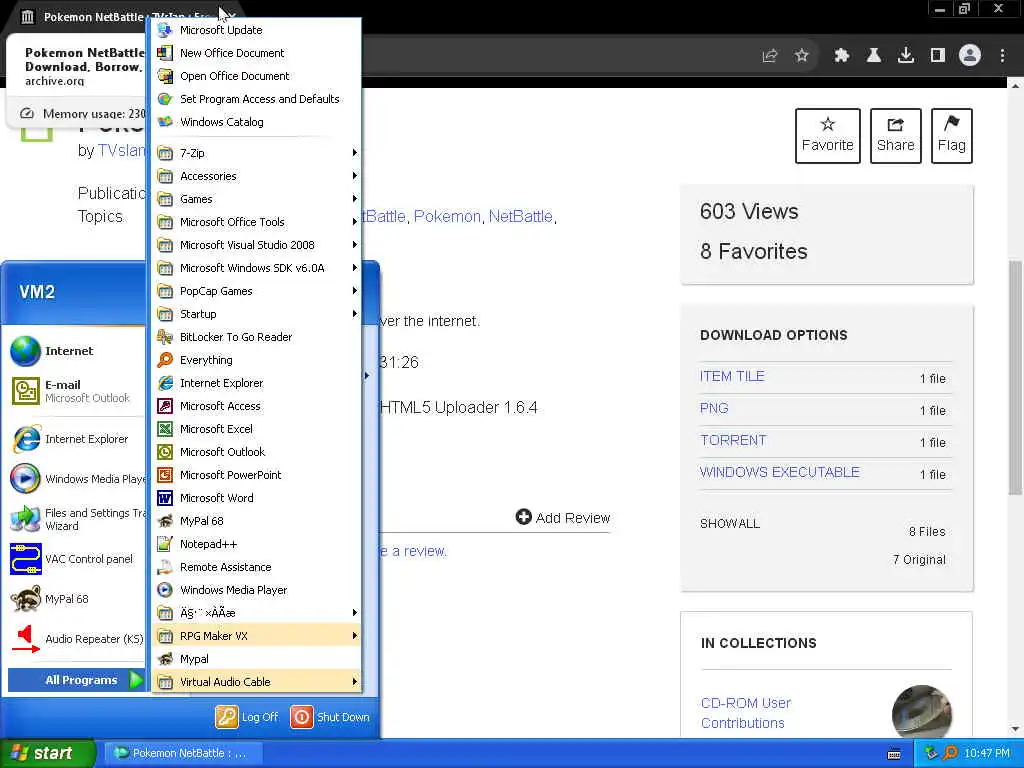This screenshot has width=1024, height=768.
Task: Expand Microsoft Visual Studio 2008 folder
Action: tap(257, 245)
